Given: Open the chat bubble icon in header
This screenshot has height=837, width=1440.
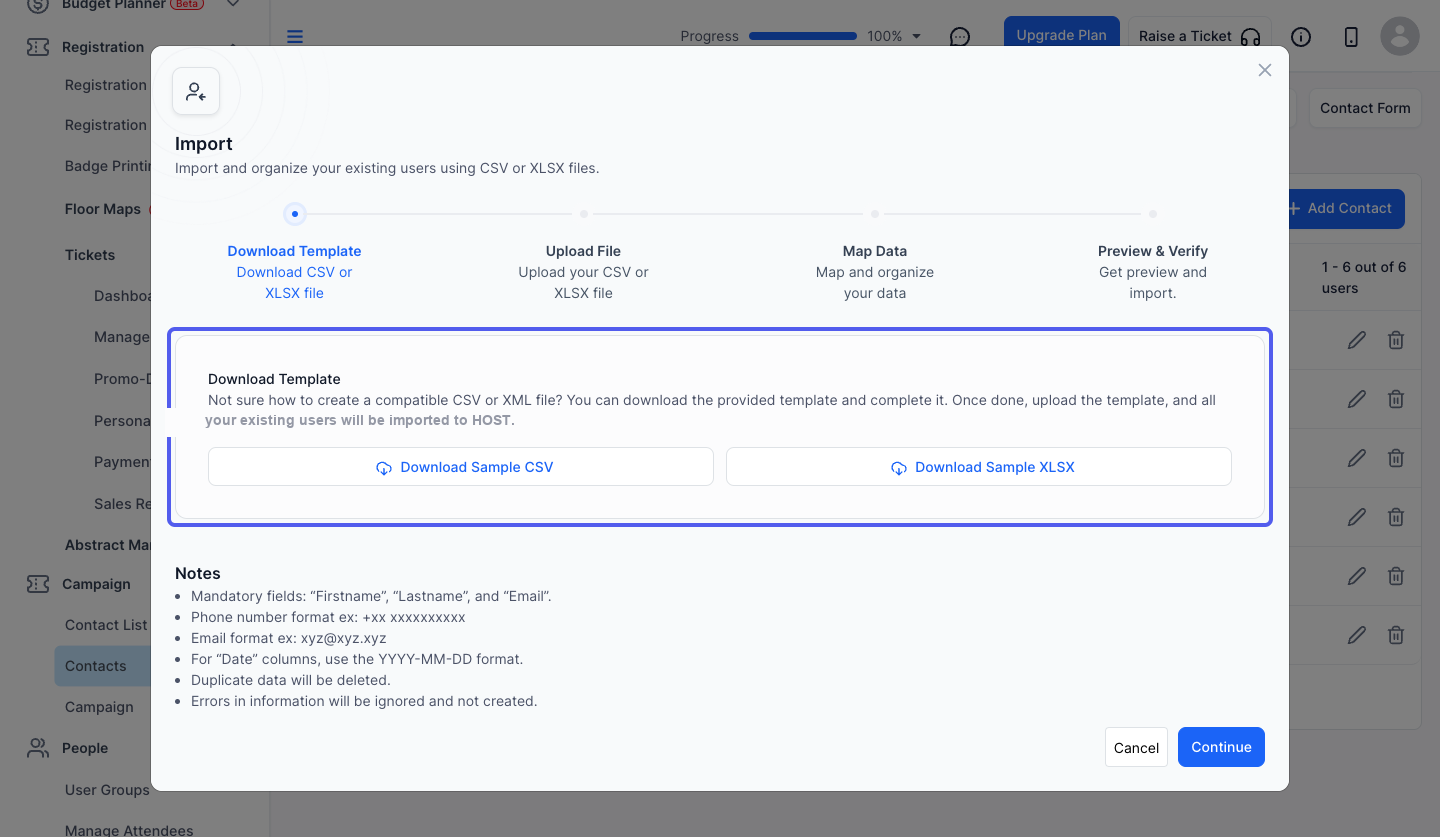Looking at the screenshot, I should click(960, 37).
